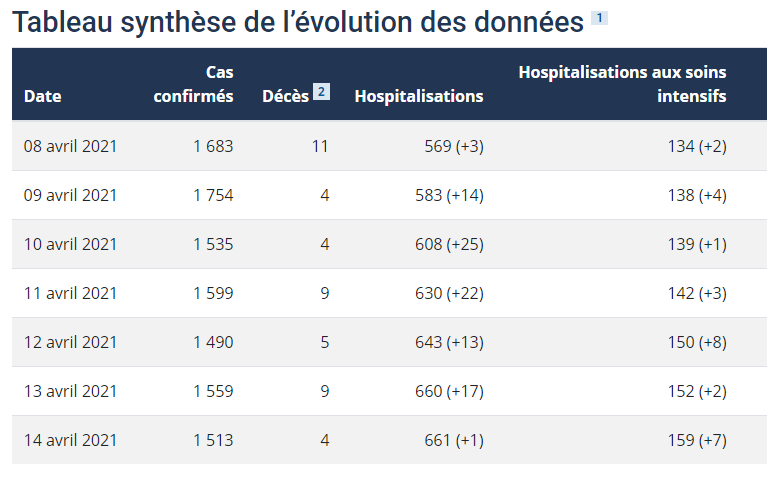Select the 08 avril 2021 date cell
This screenshot has width=767, height=482.
point(70,146)
